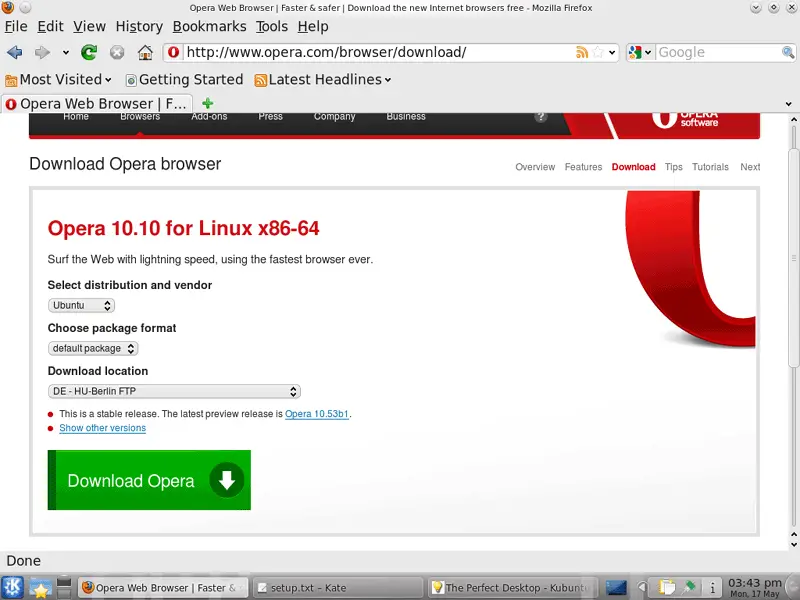
Task: Open the list all tabs dropdown arrow
Action: (789, 104)
